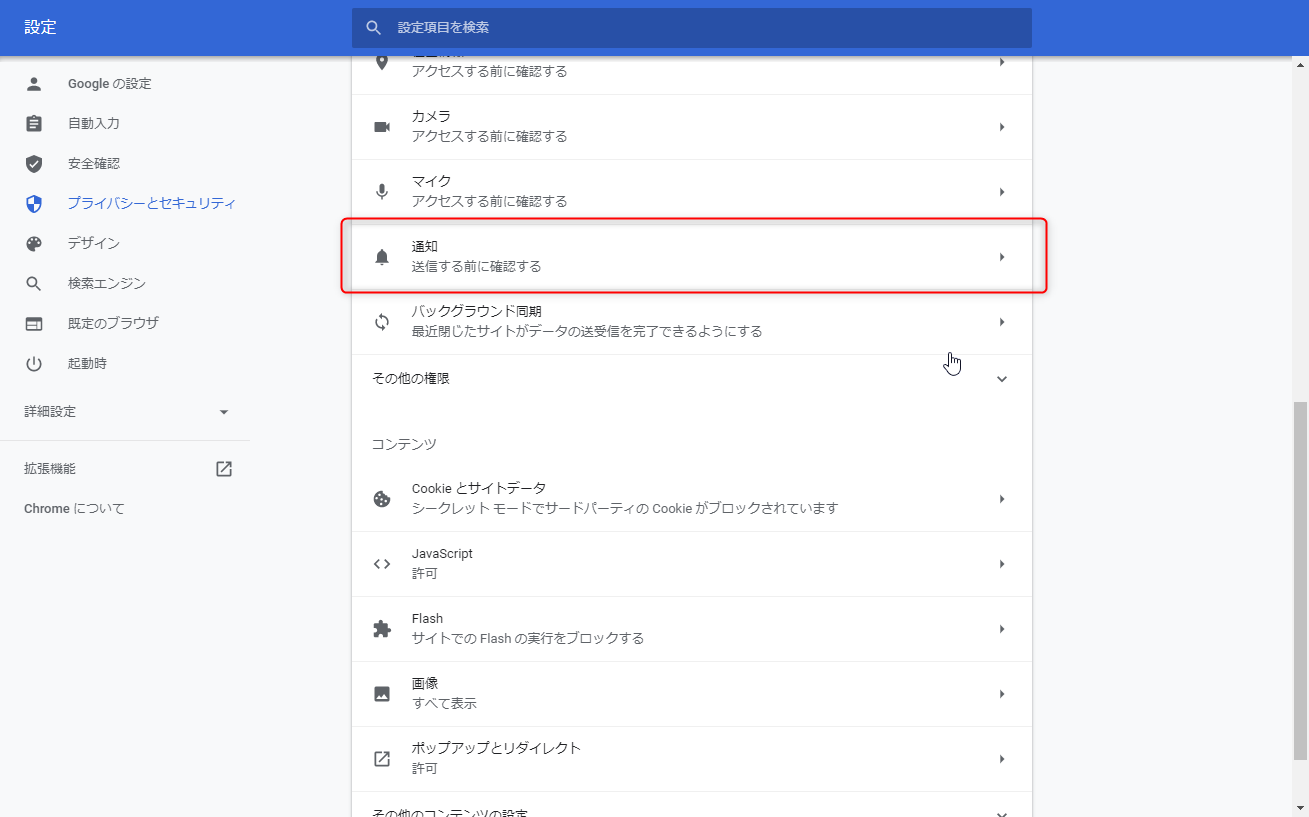1309x817 pixels.
Task: Click the palette icon for デザイン
Action: tap(34, 244)
